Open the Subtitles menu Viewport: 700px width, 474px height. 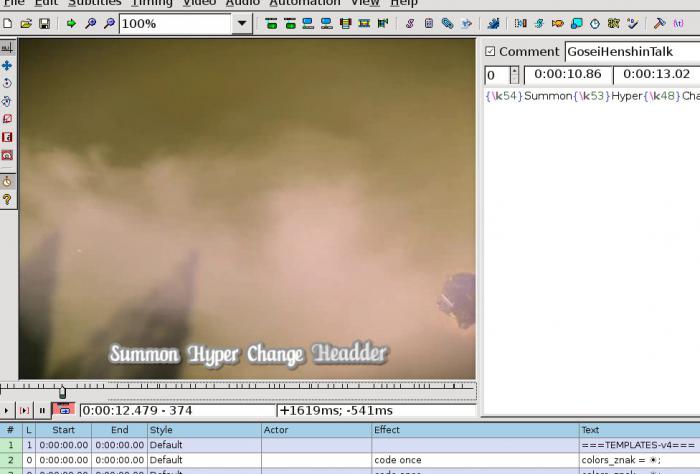pos(95,3)
